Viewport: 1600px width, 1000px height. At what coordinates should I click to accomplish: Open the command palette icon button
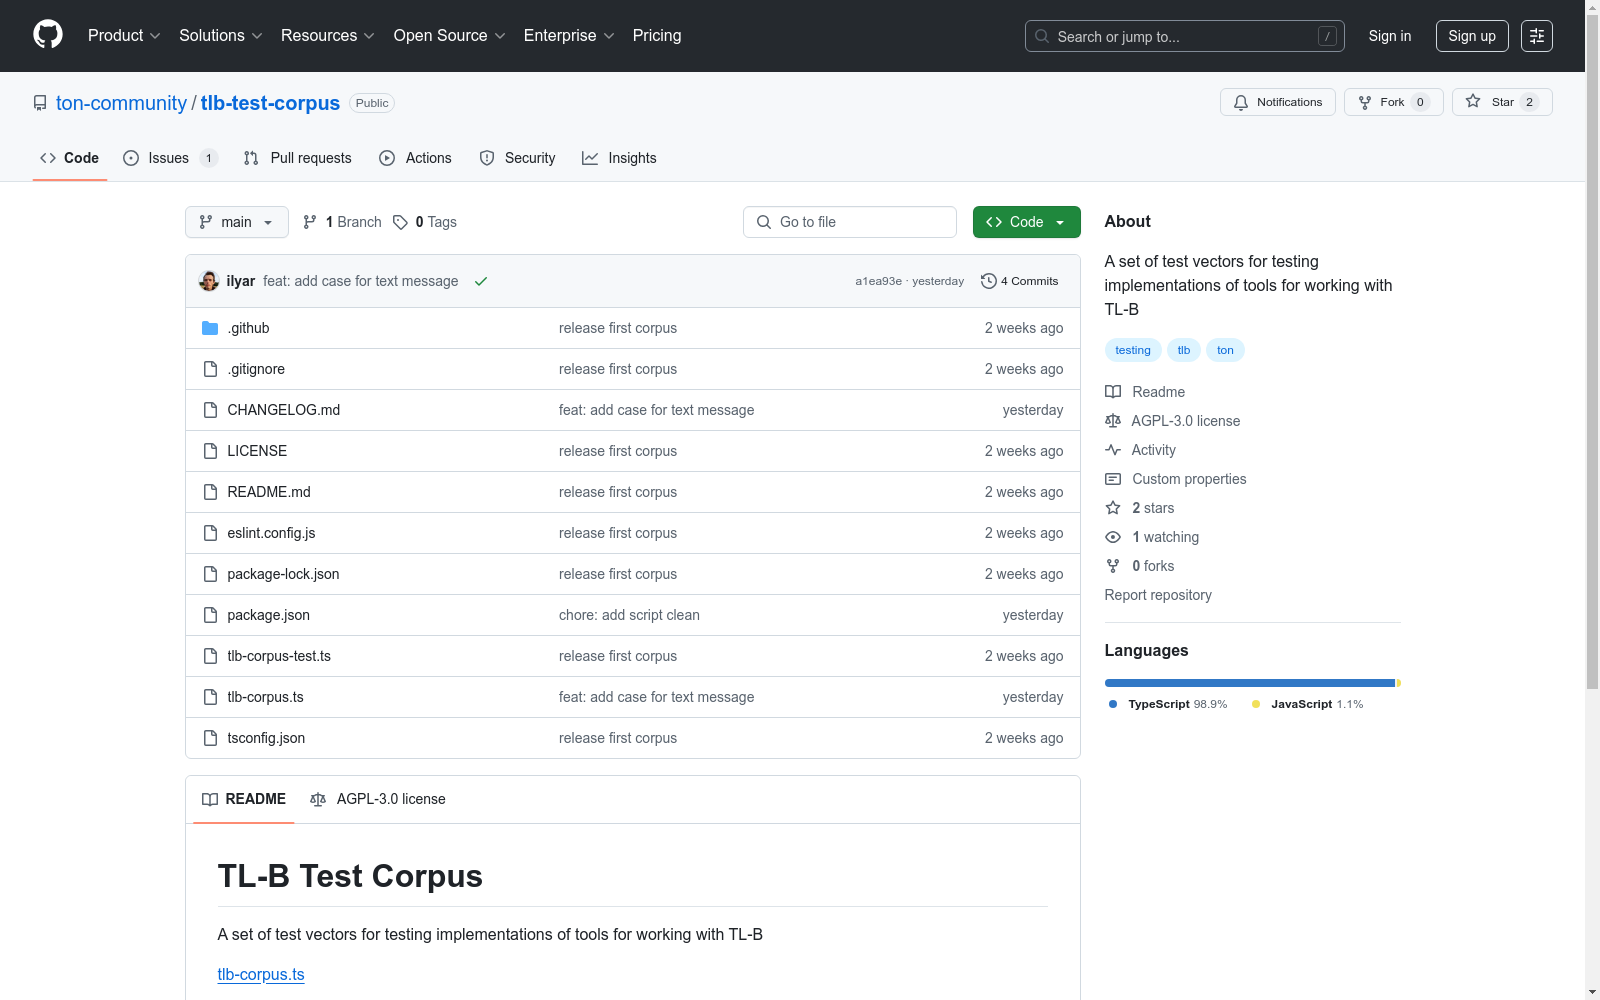[1536, 36]
